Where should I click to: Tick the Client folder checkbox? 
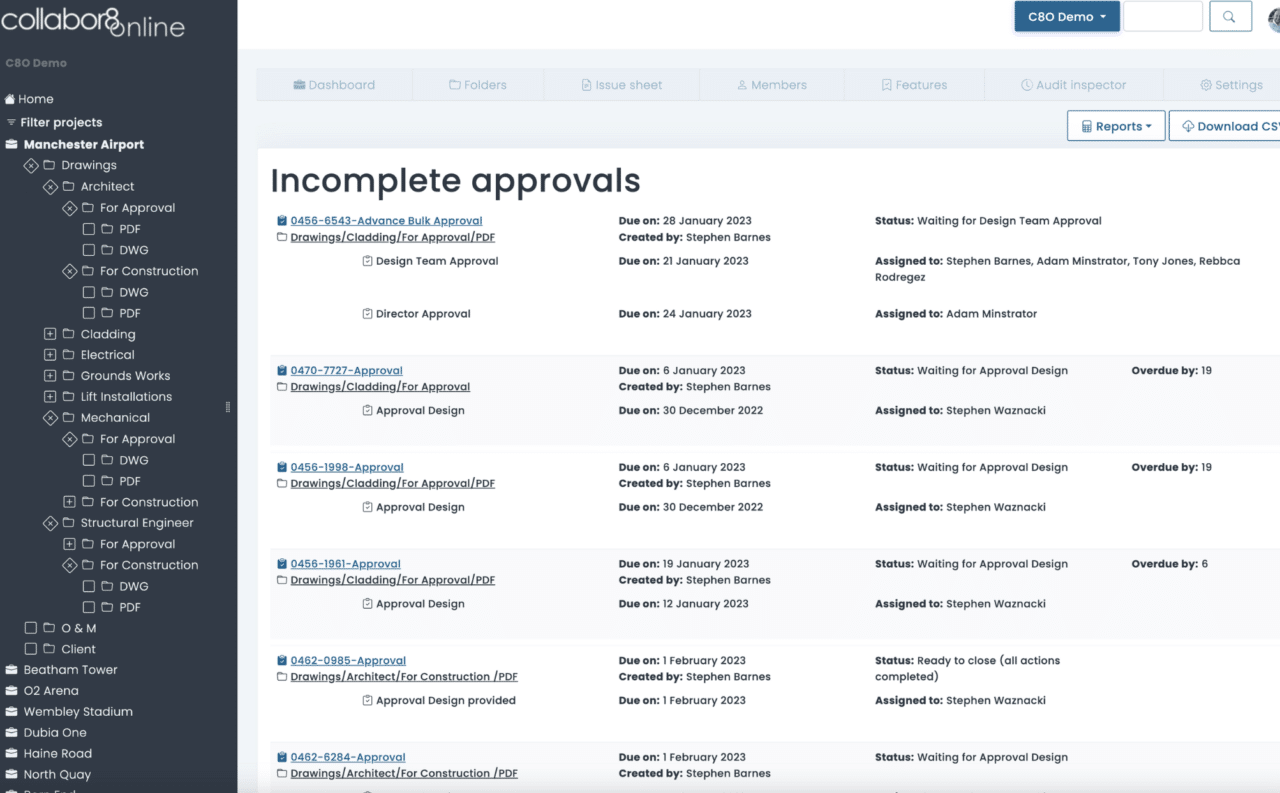(30, 648)
